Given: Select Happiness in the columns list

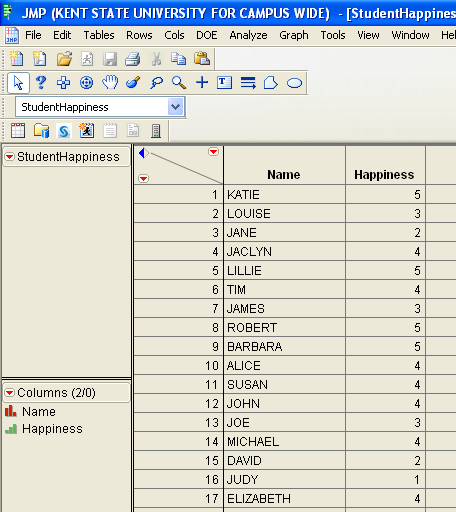Looking at the screenshot, I should [52, 429].
